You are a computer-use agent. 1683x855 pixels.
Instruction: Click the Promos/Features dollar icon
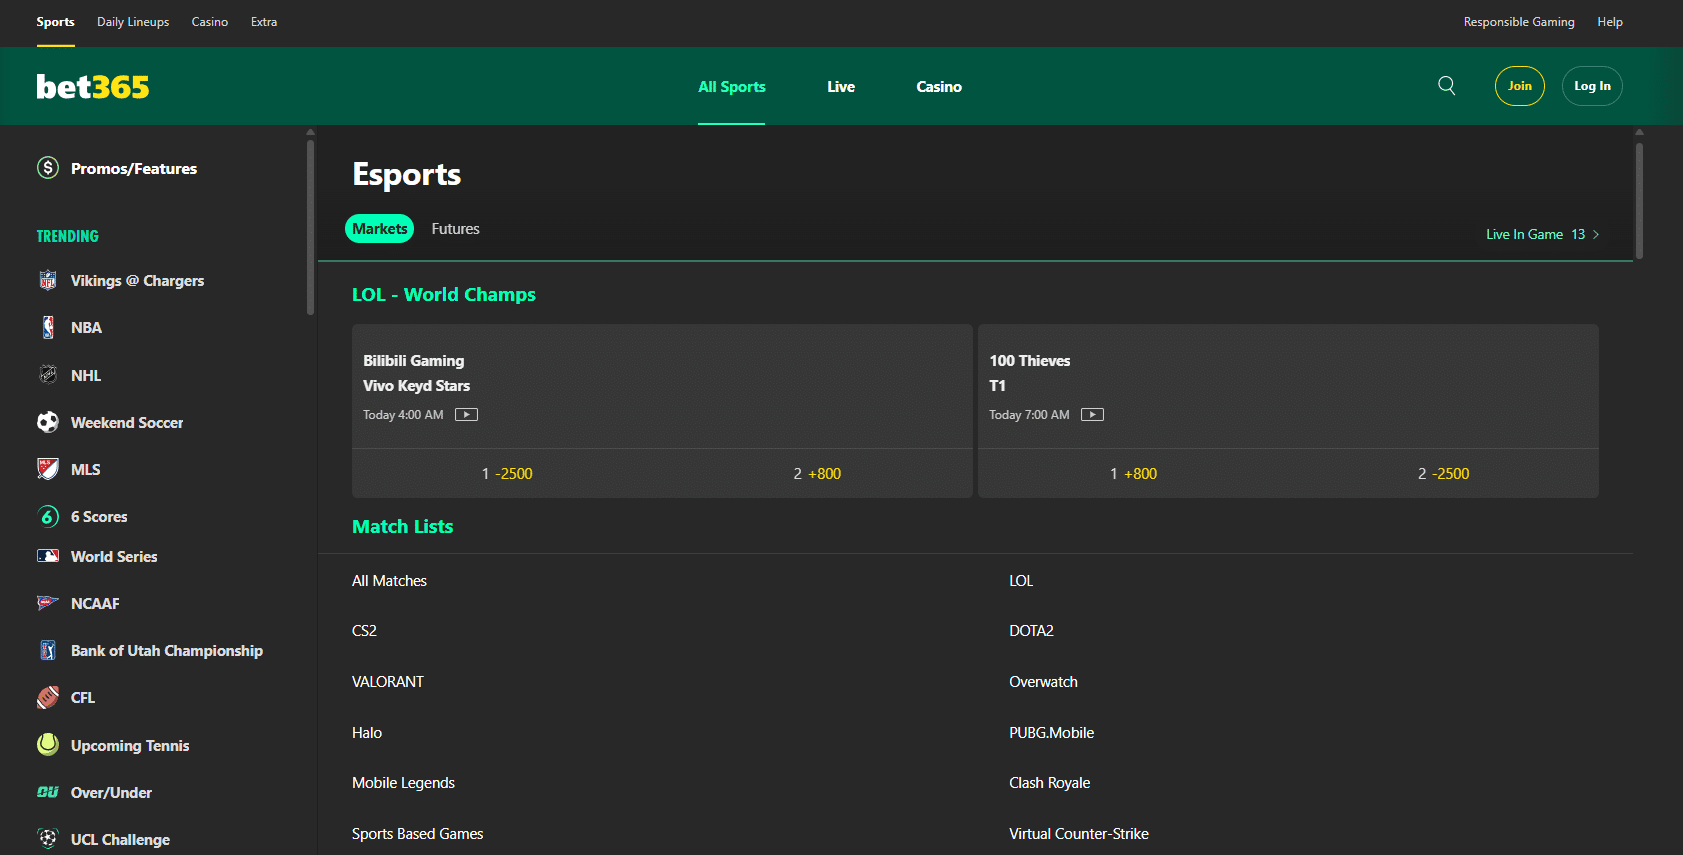click(x=48, y=168)
